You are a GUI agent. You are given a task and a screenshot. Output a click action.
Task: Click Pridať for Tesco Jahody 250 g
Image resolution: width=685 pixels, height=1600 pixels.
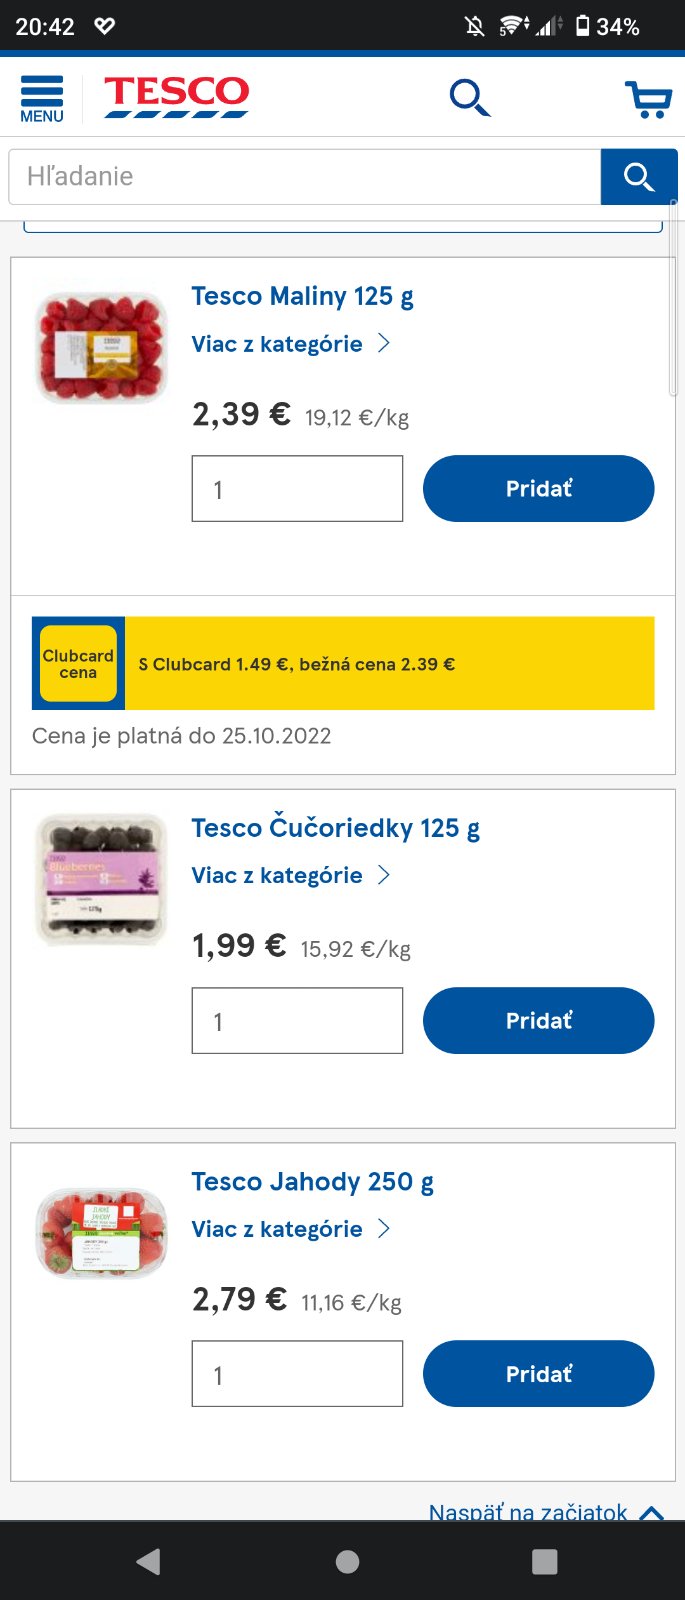pos(538,1373)
